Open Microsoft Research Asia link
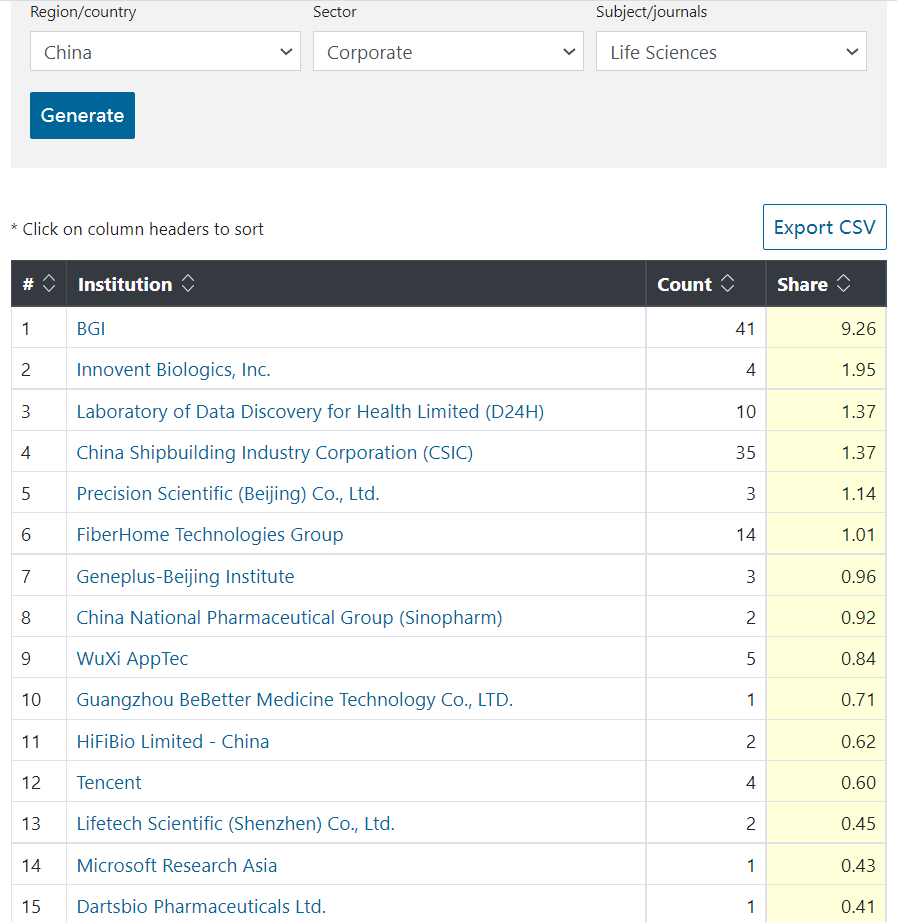The width and height of the screenshot is (897, 922). tap(177, 866)
